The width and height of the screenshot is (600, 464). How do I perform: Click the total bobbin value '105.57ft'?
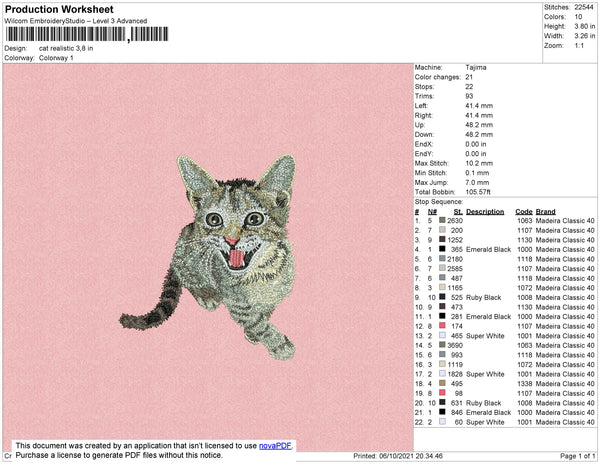pos(478,192)
